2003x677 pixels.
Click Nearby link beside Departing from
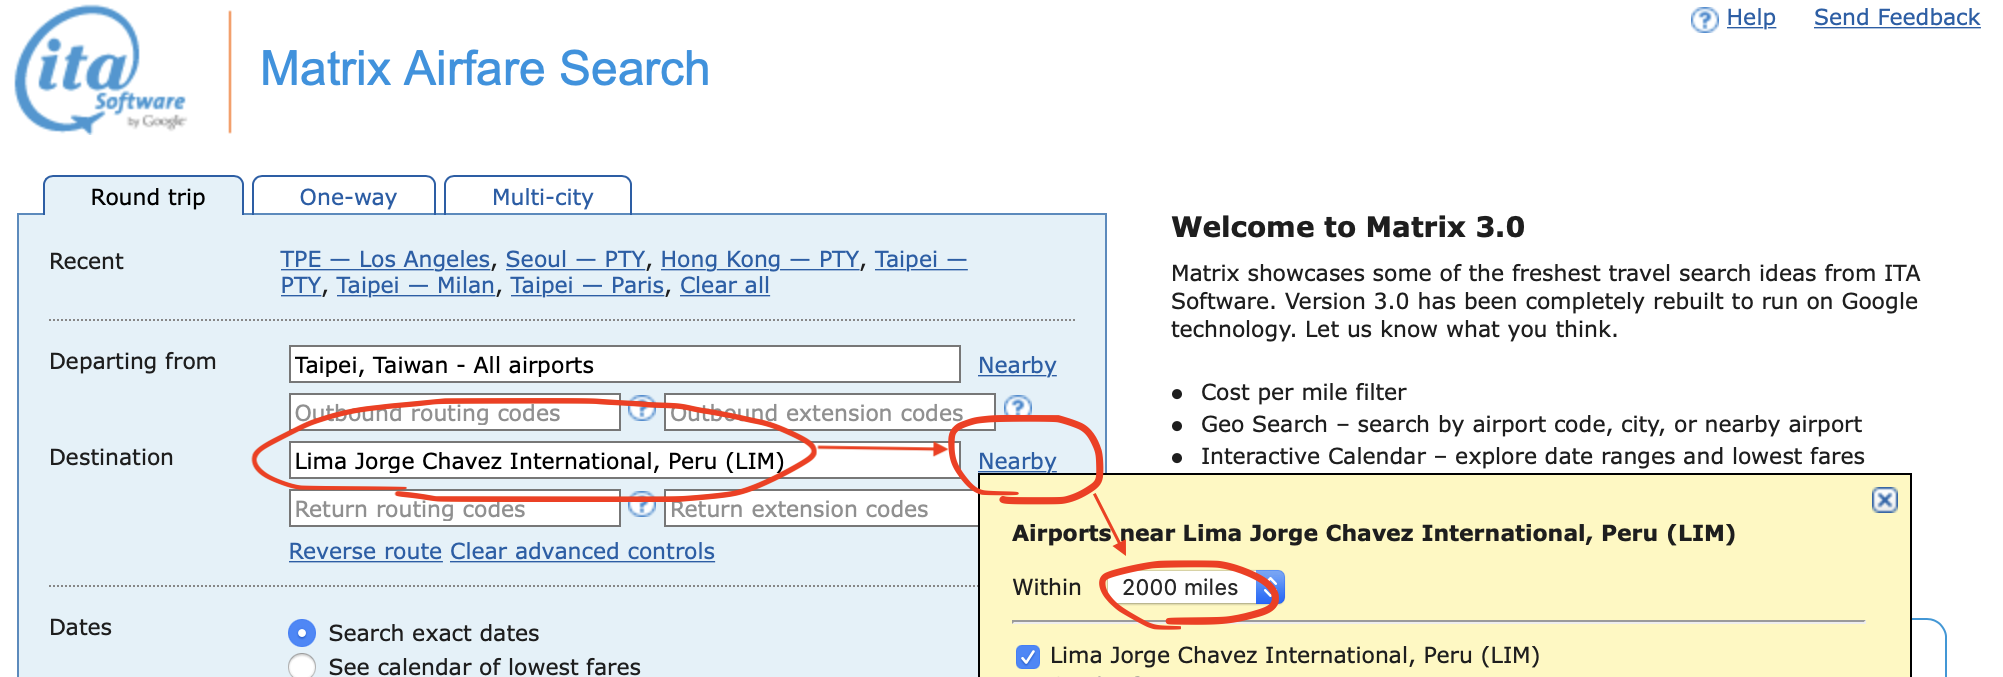[x=1016, y=365]
